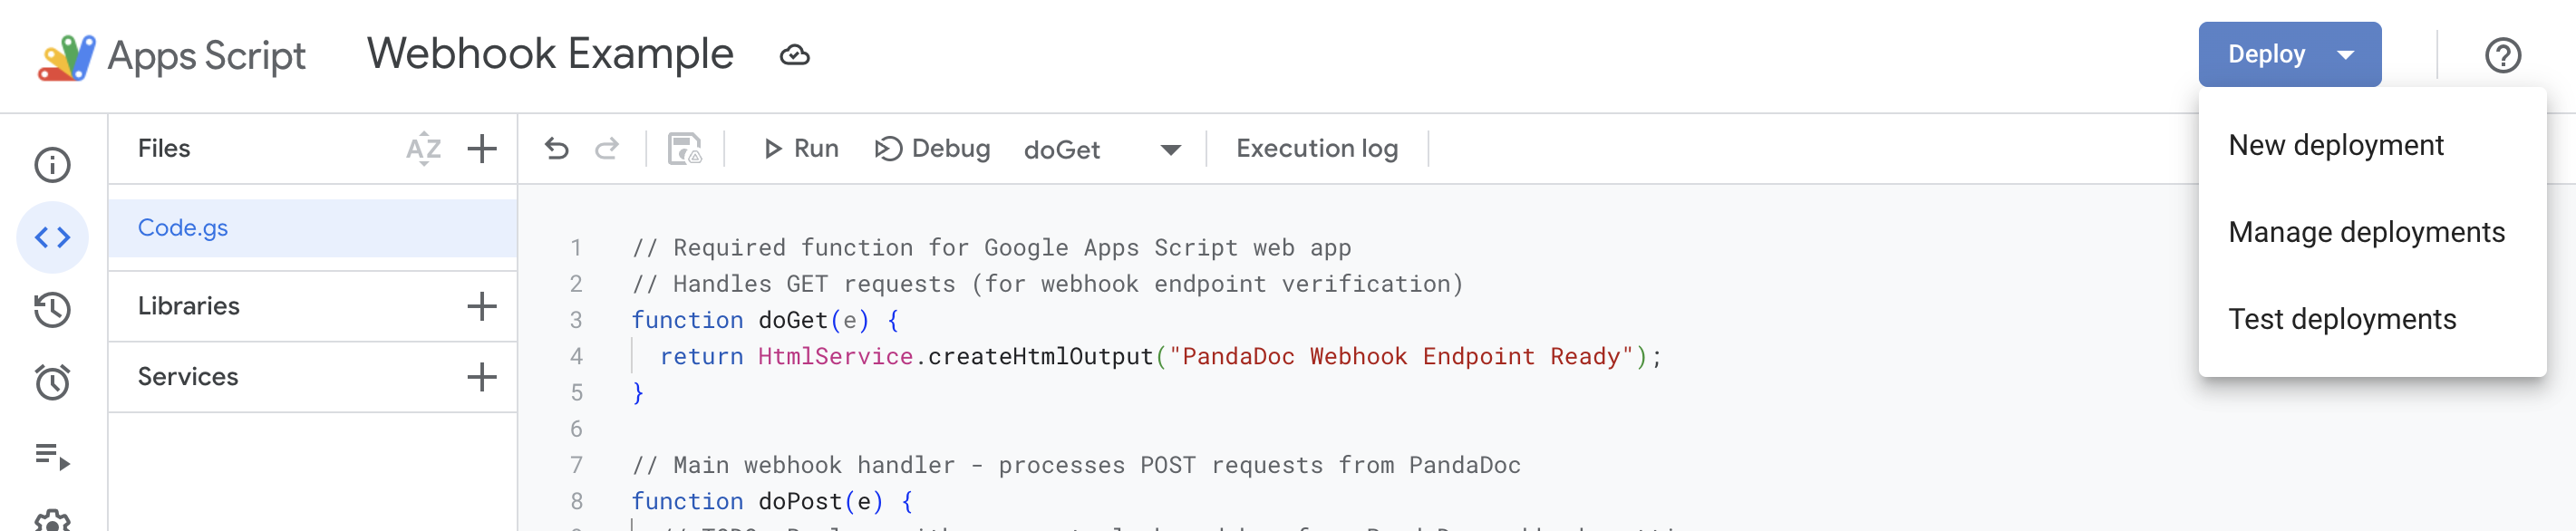Viewport: 2576px width, 531px height.
Task: Click the cloud save status icon
Action: click(x=795, y=55)
